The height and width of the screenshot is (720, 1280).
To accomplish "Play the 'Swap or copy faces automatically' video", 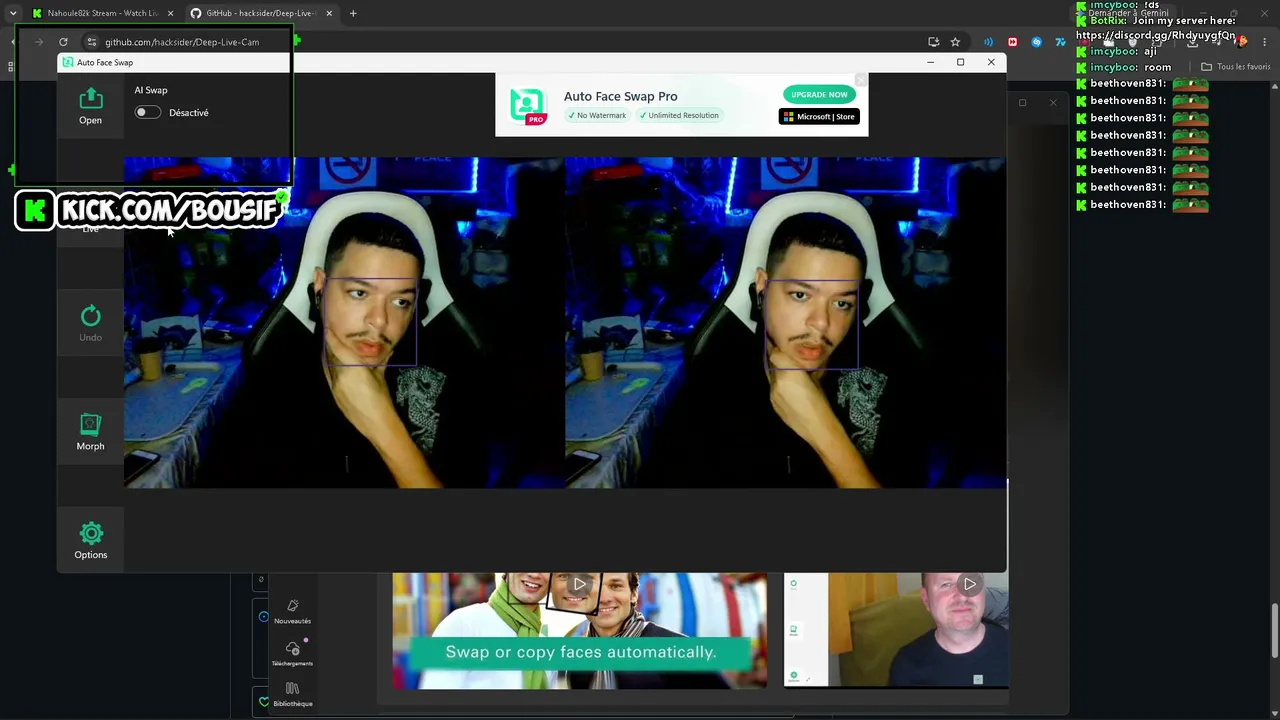I will (x=579, y=584).
